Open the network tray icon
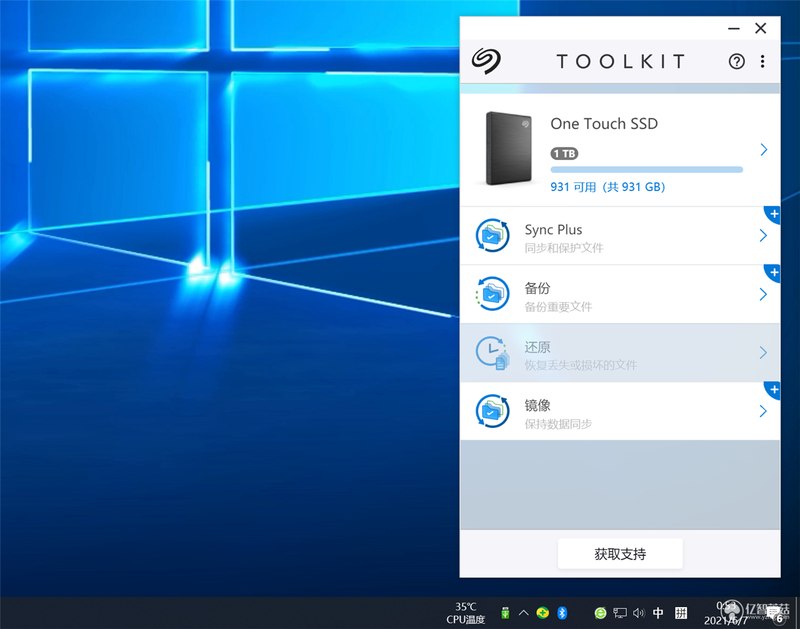Image resolution: width=800 pixels, height=629 pixels. click(619, 613)
